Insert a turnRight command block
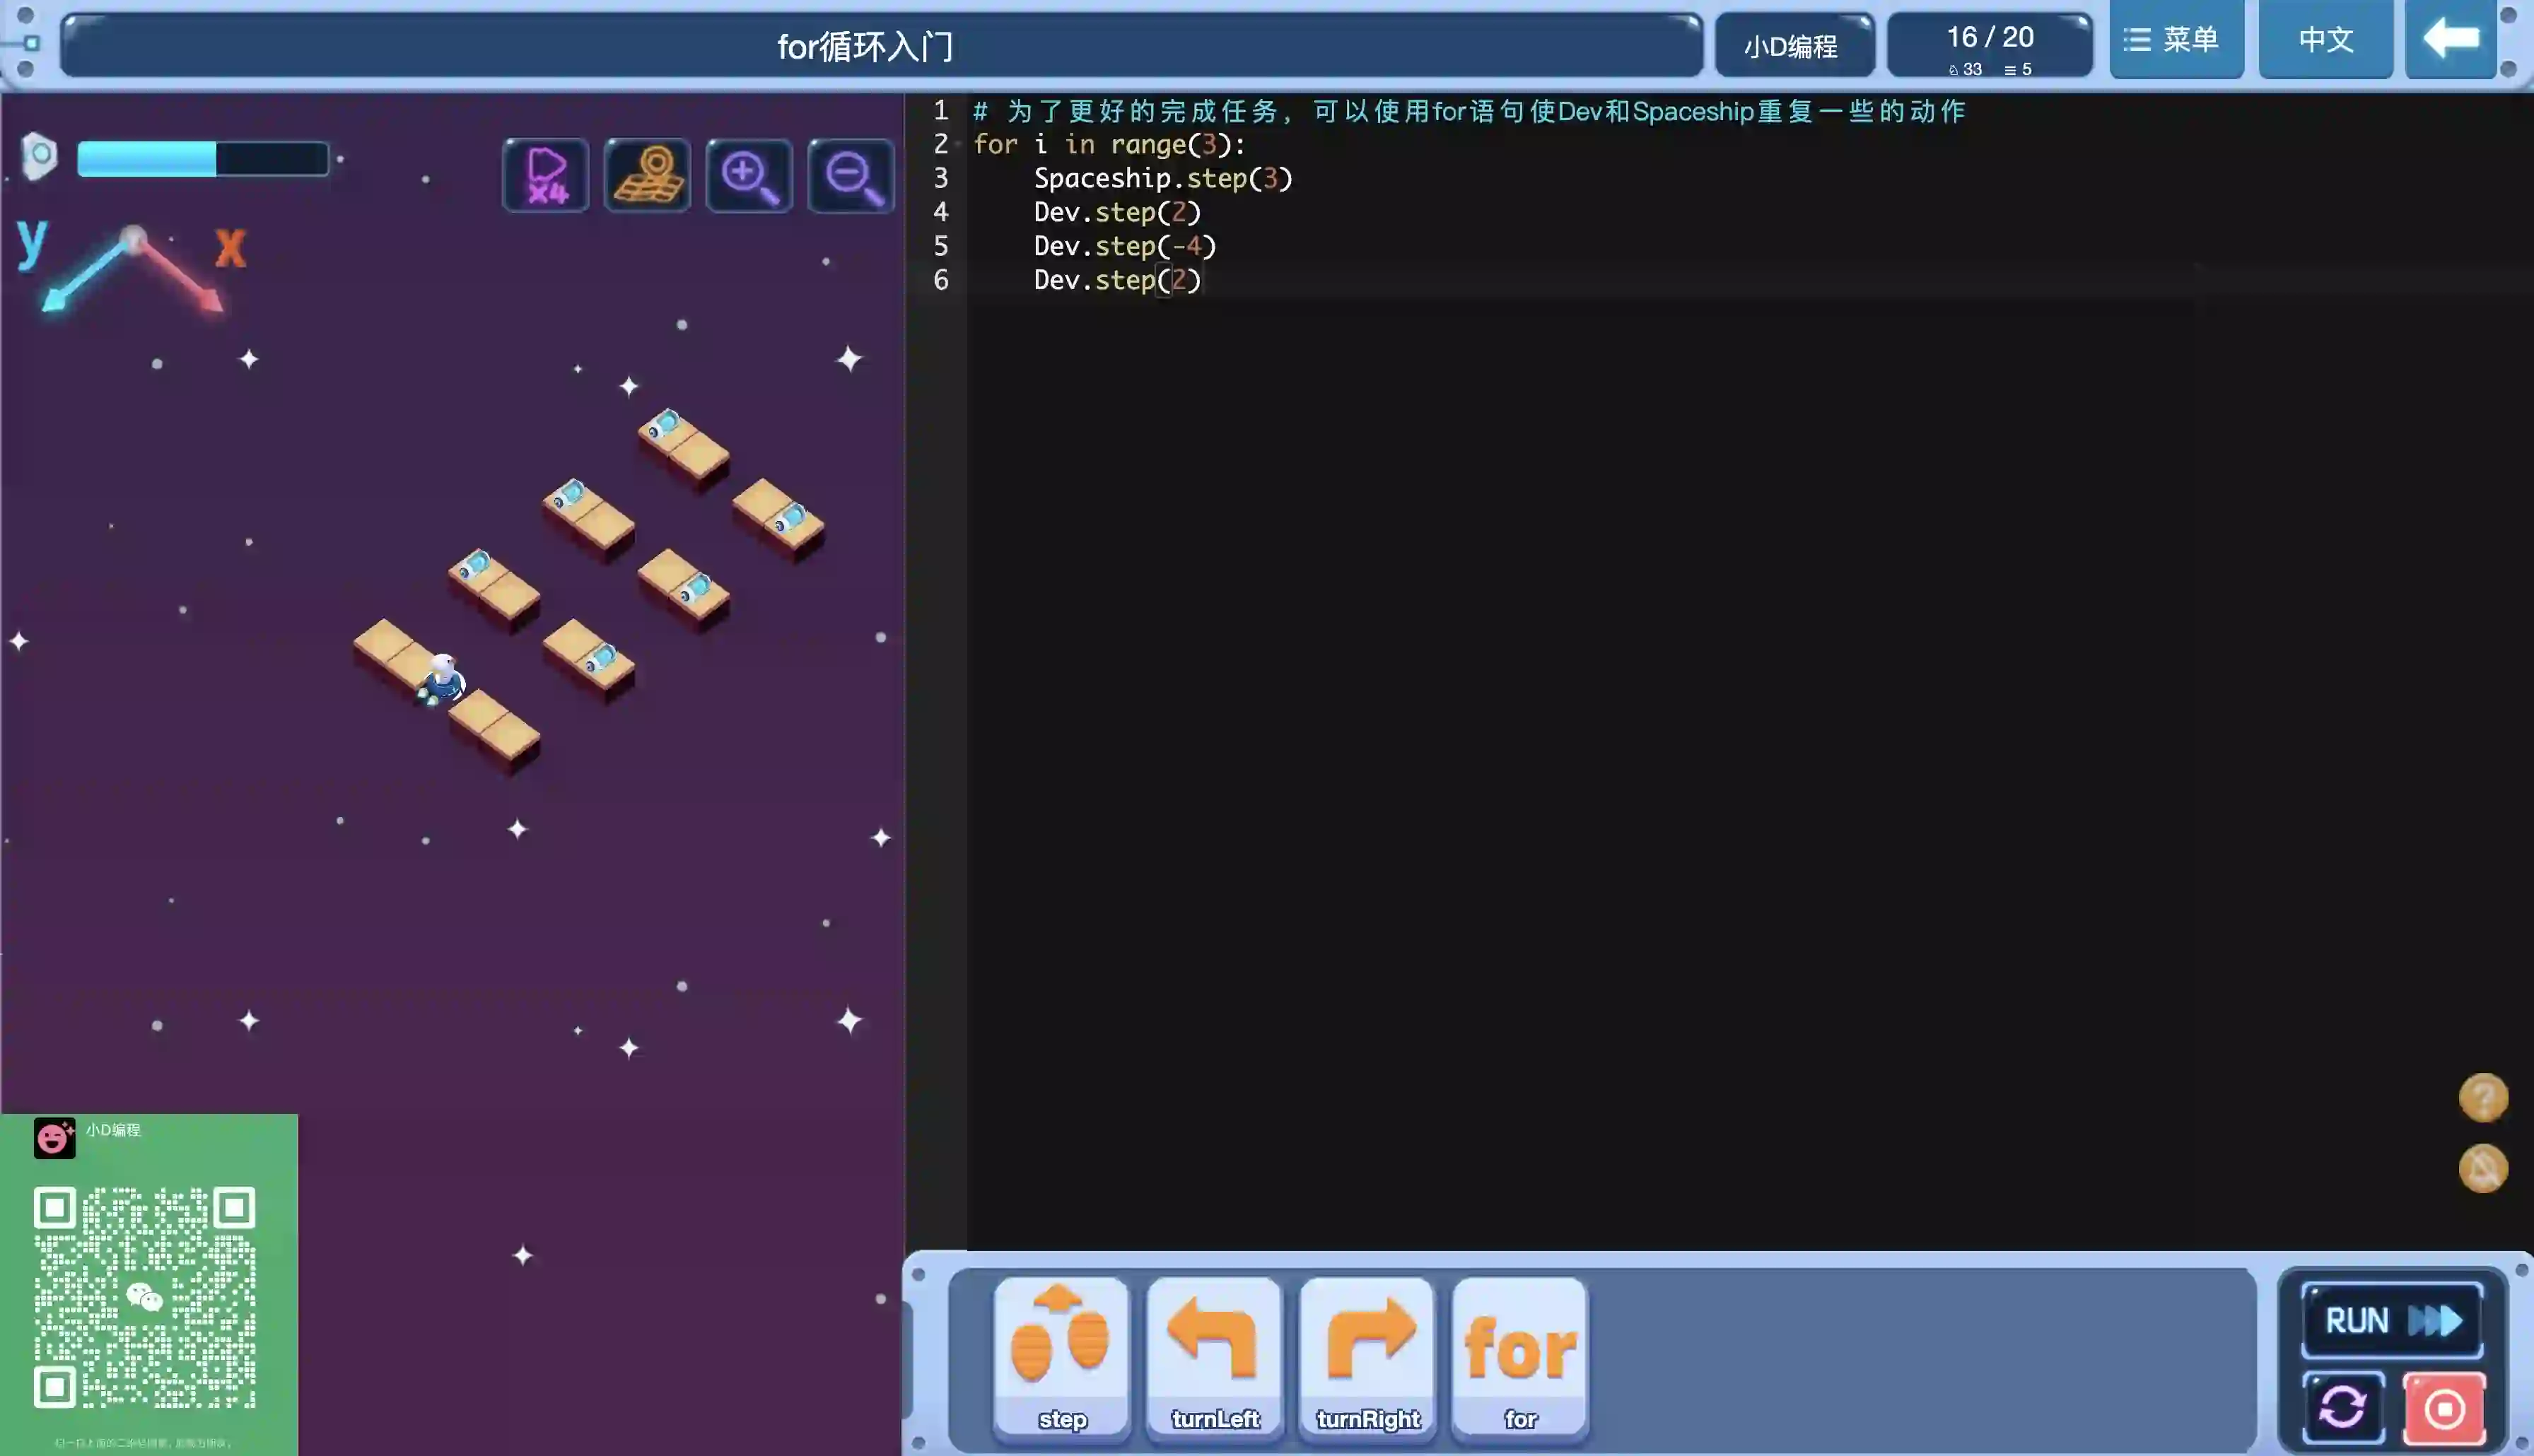 (1367, 1356)
